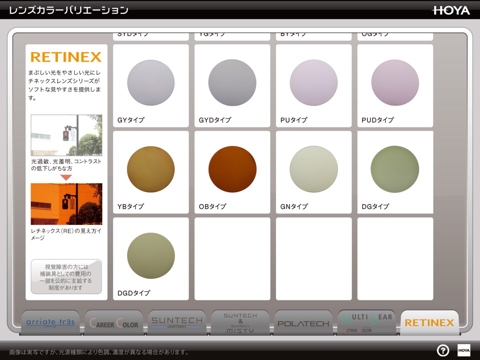Pick the YB type yellow-brown lens
This screenshot has height=360, width=480.
click(x=151, y=172)
